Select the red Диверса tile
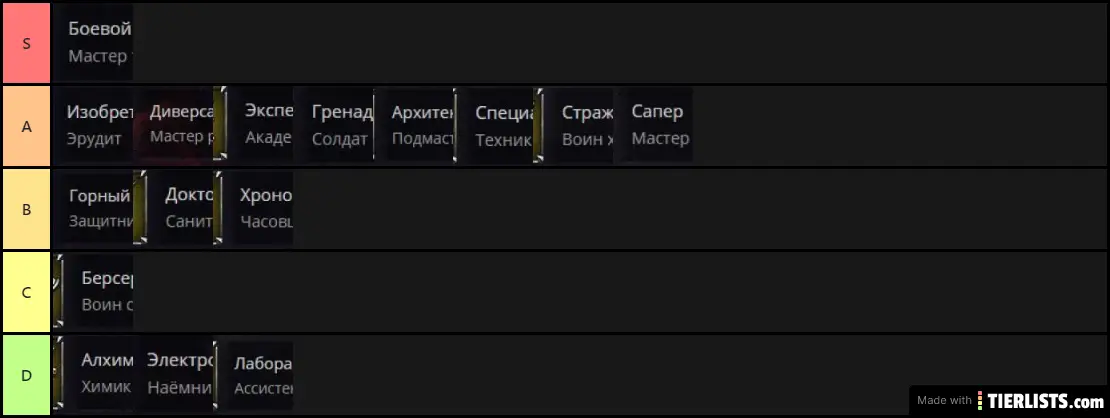 point(173,125)
